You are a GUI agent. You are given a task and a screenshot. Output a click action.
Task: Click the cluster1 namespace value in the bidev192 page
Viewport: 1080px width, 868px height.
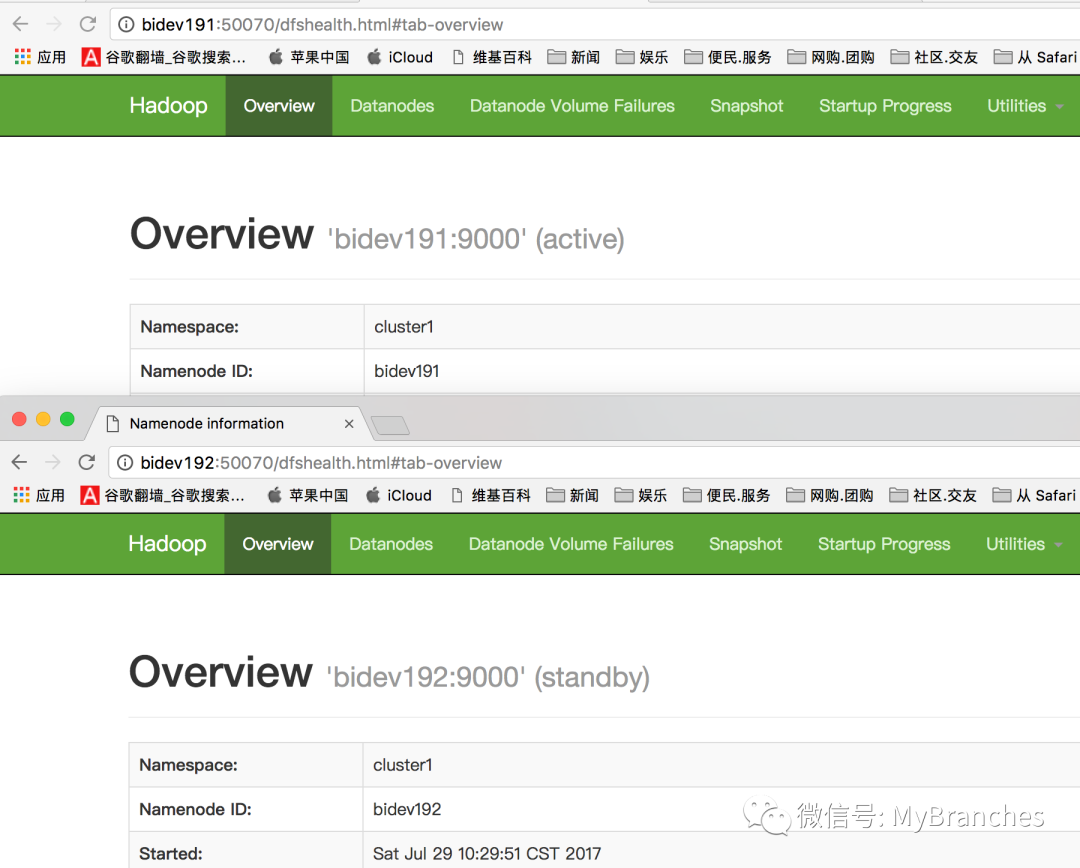402,765
